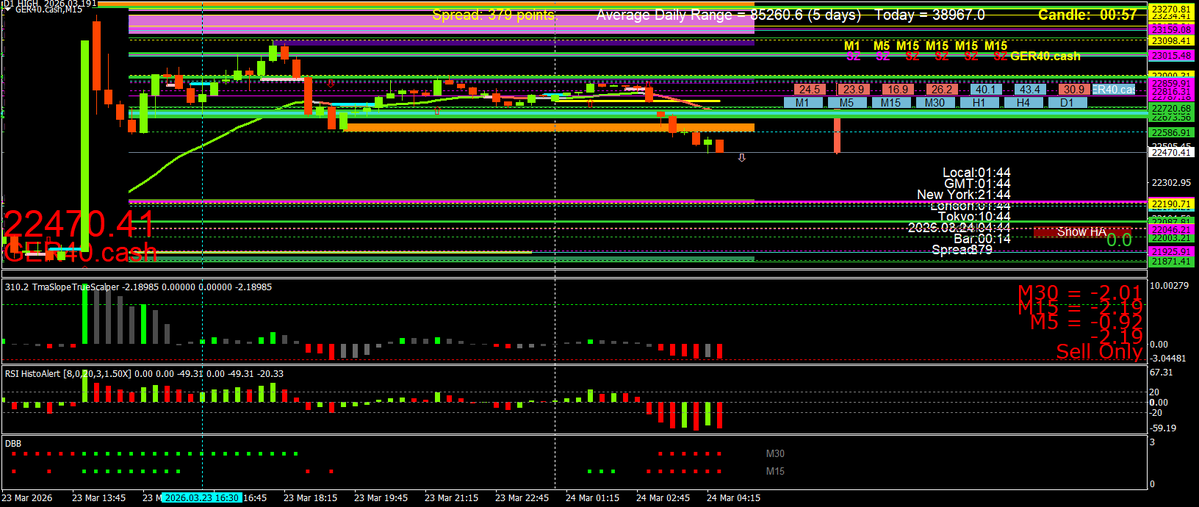1199x507 pixels.
Task: Switch chart to M5 timeframe button
Action: [846, 102]
